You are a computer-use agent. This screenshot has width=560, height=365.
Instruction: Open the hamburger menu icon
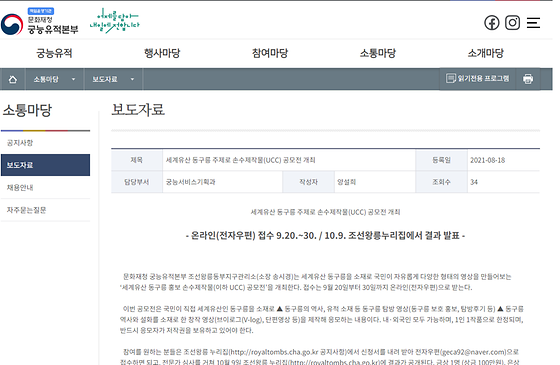pyautogui.click(x=533, y=23)
